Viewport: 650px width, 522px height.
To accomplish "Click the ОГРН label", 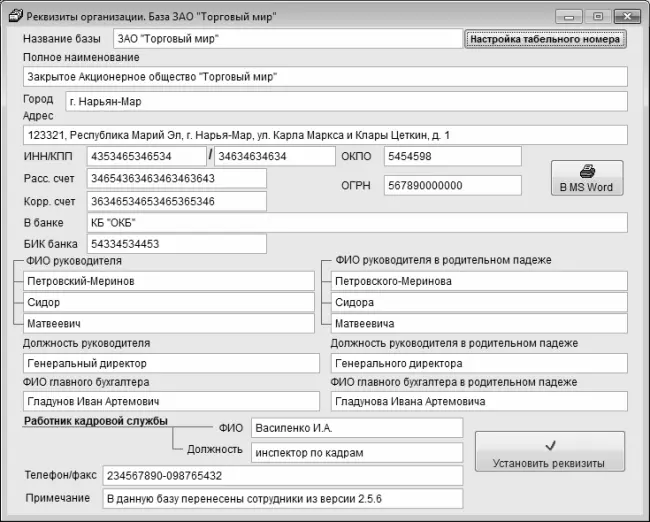I will (356, 185).
